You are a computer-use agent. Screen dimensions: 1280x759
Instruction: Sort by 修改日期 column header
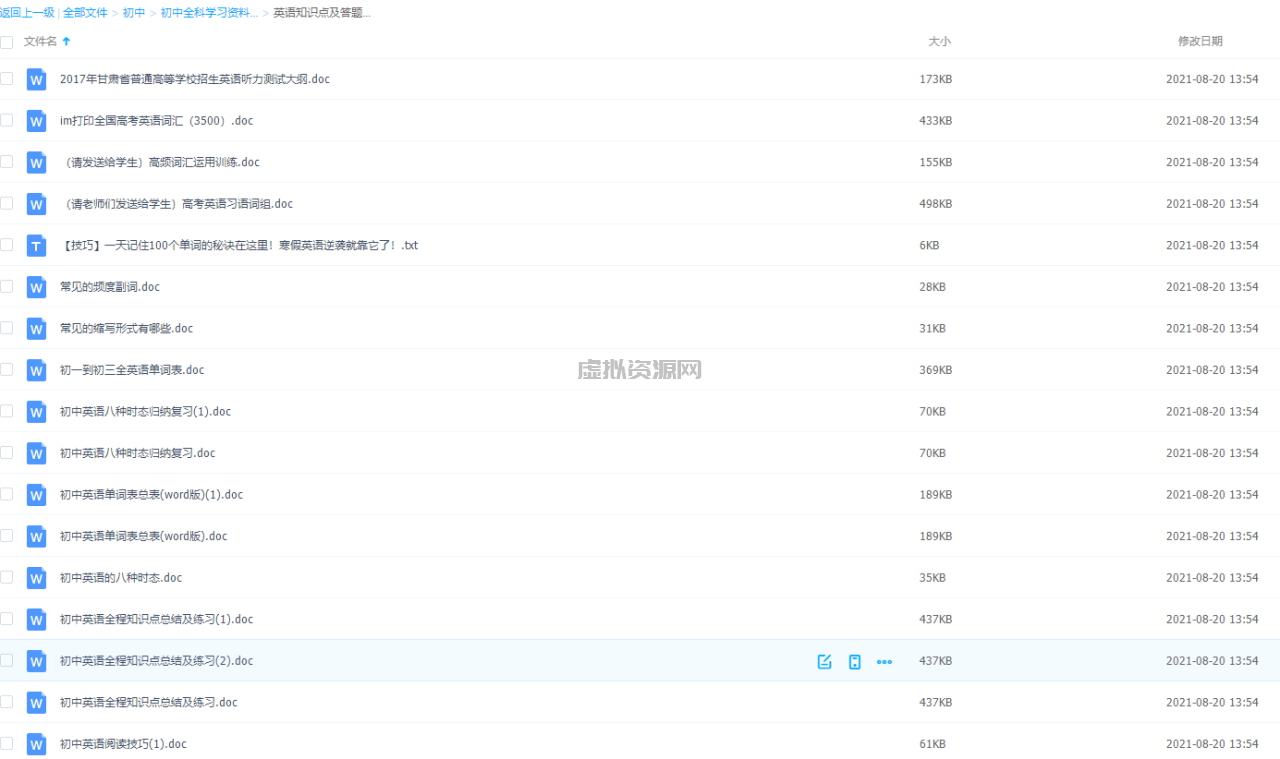pyautogui.click(x=1200, y=41)
